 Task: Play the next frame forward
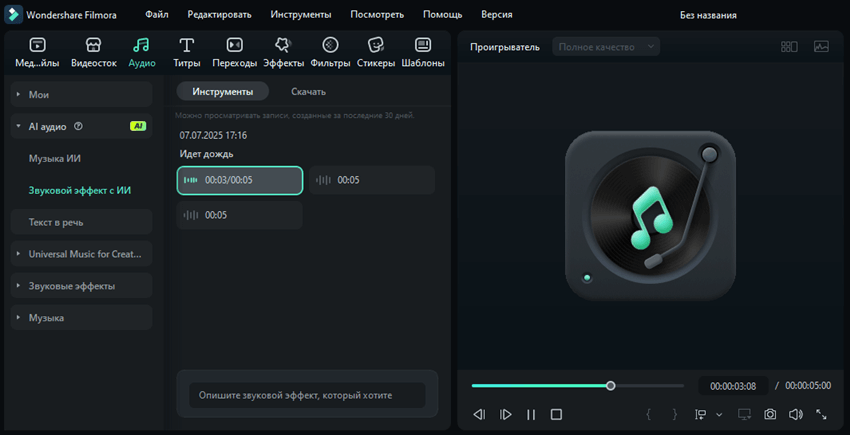505,415
